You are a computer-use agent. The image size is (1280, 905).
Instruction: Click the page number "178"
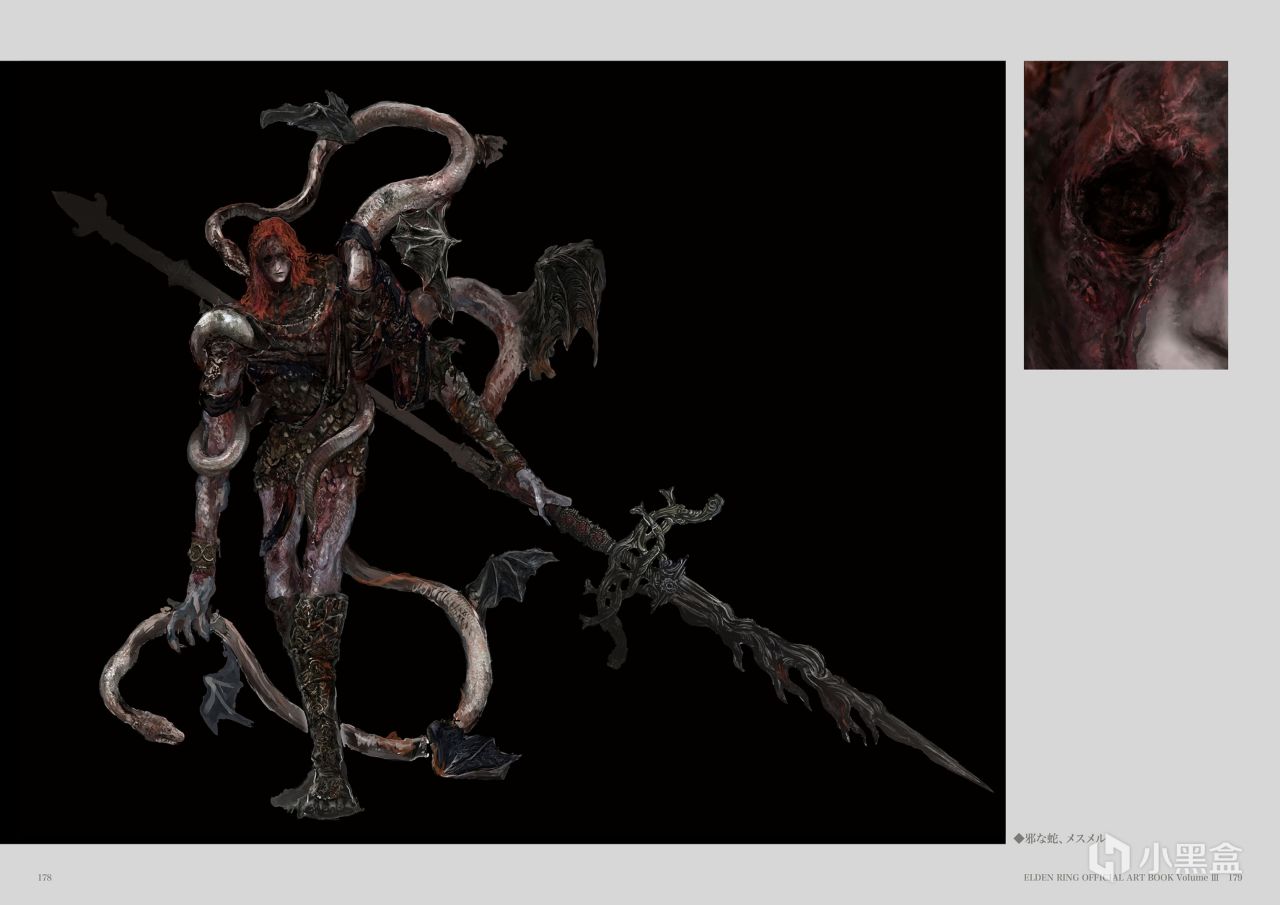pyautogui.click(x=44, y=878)
